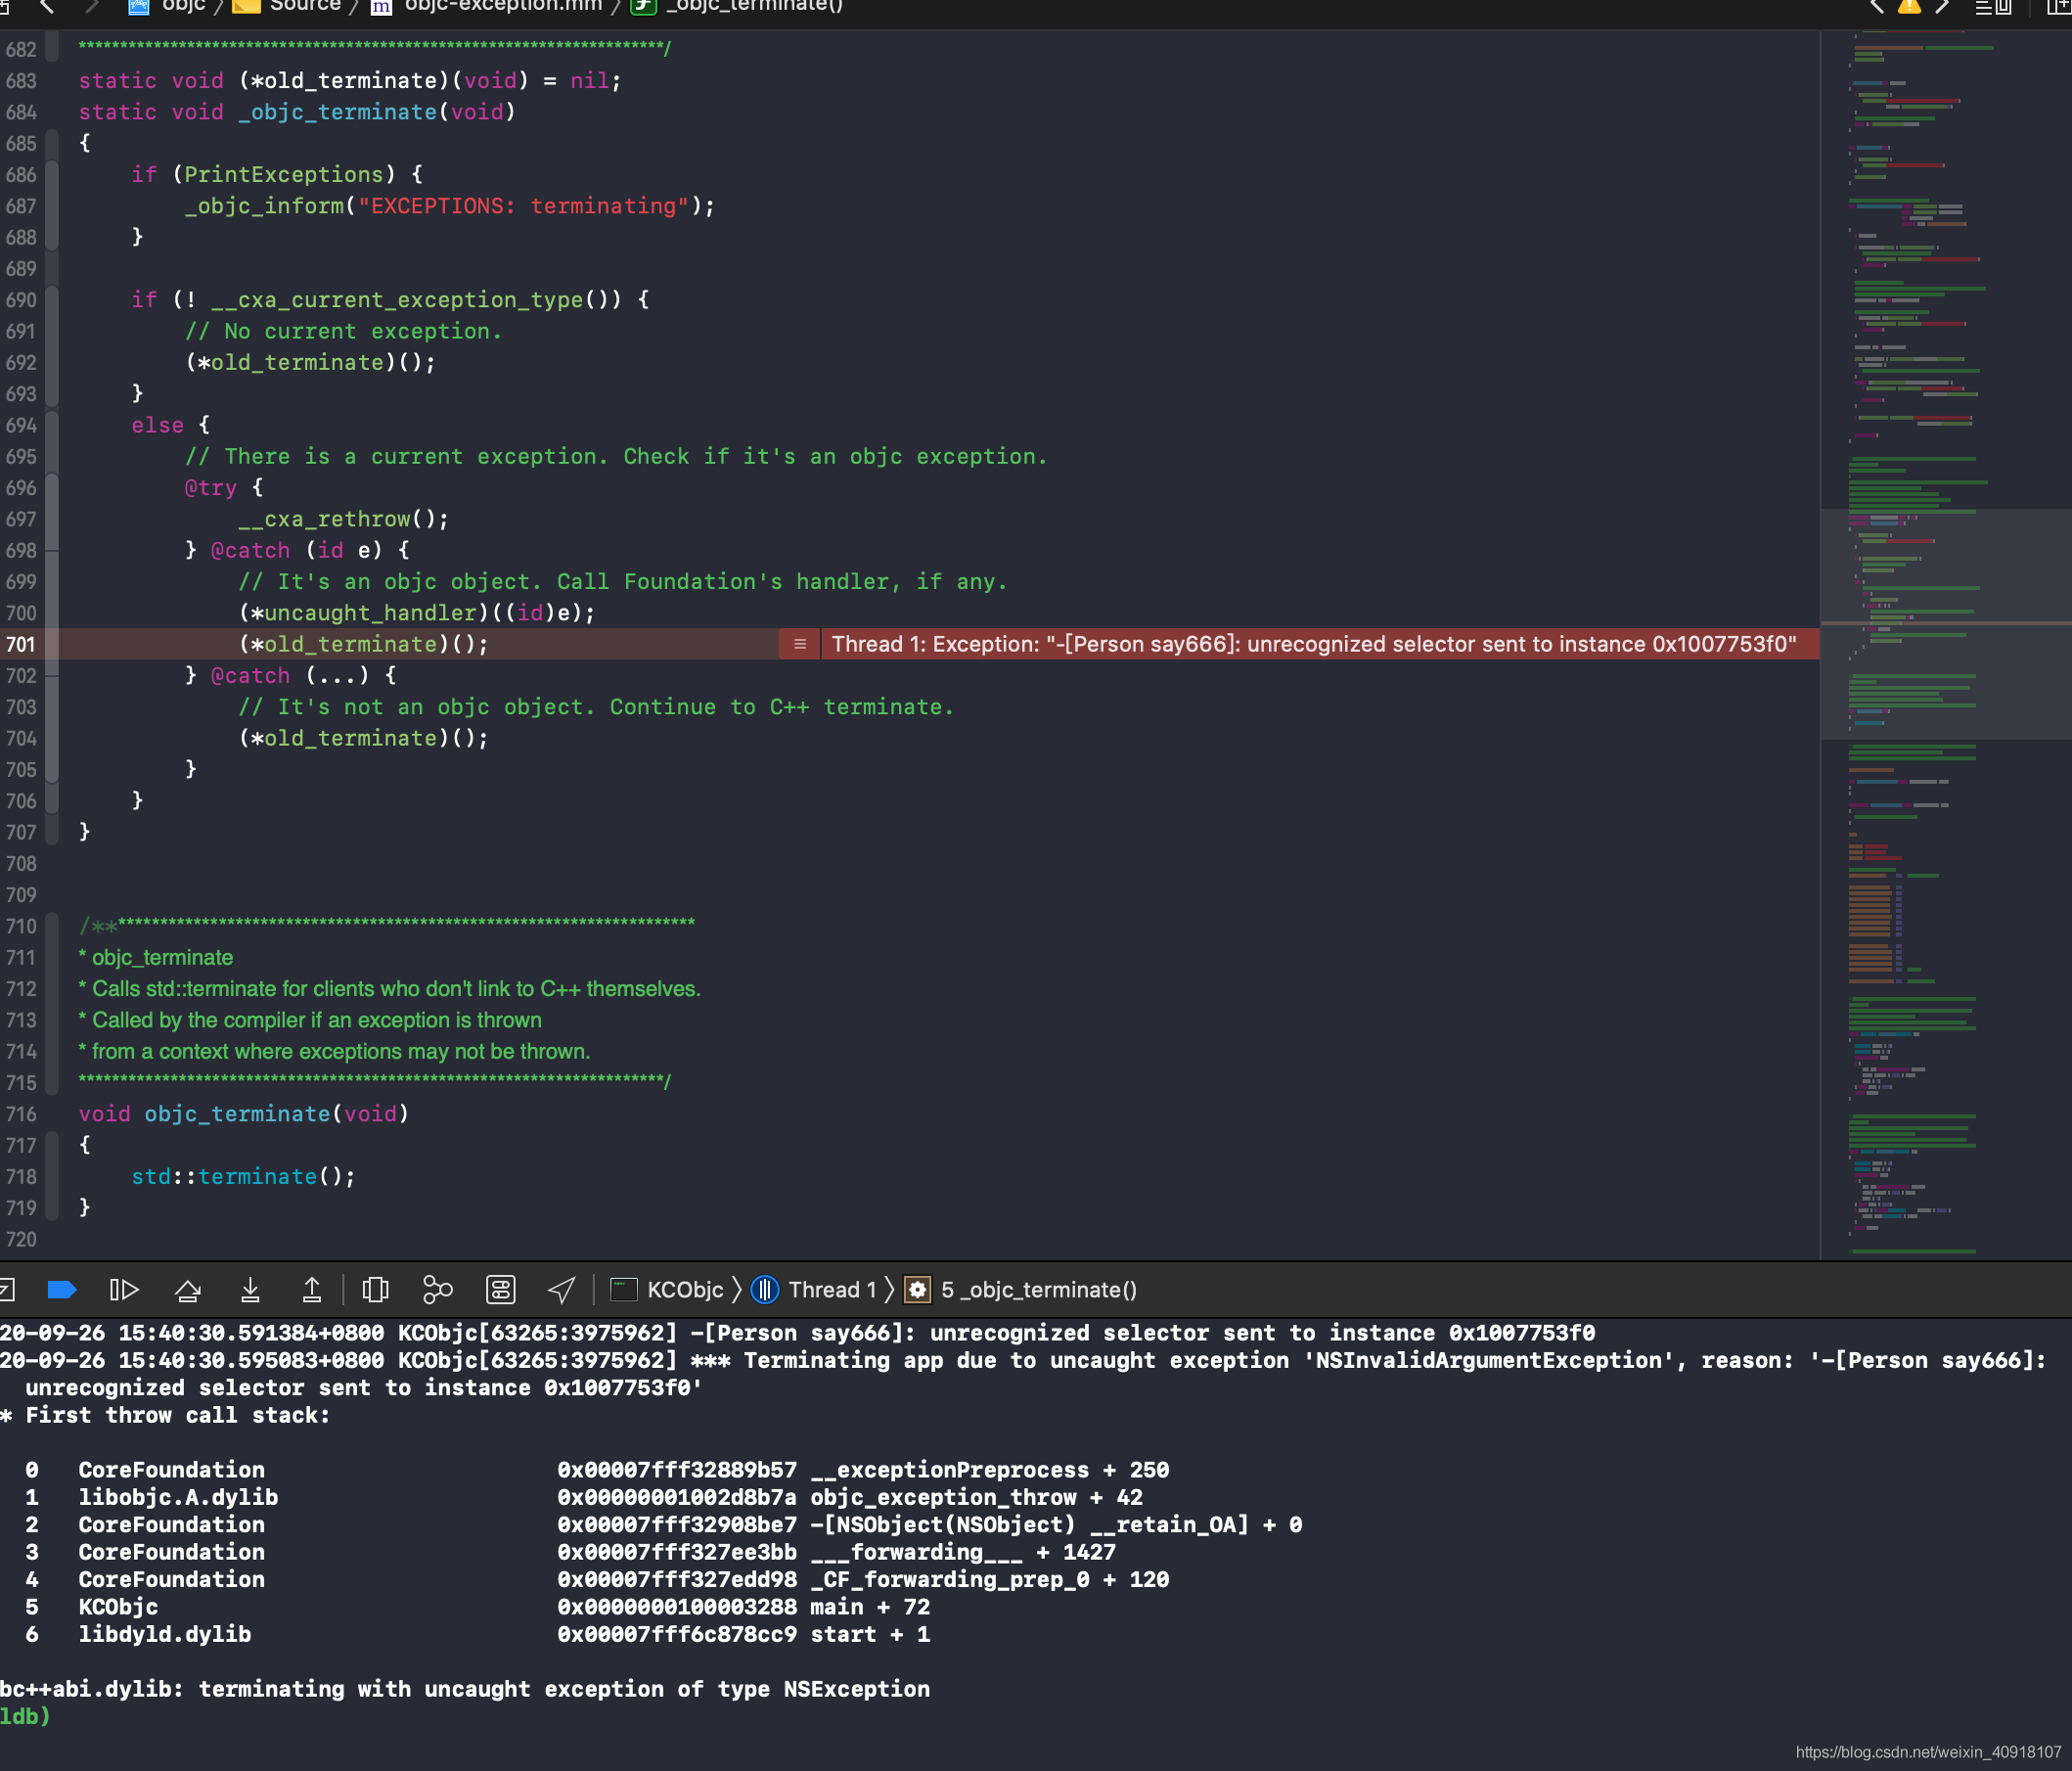Click the Thread 1 thread icon
Viewport: 2072px width, 1771px height.
[x=765, y=1290]
